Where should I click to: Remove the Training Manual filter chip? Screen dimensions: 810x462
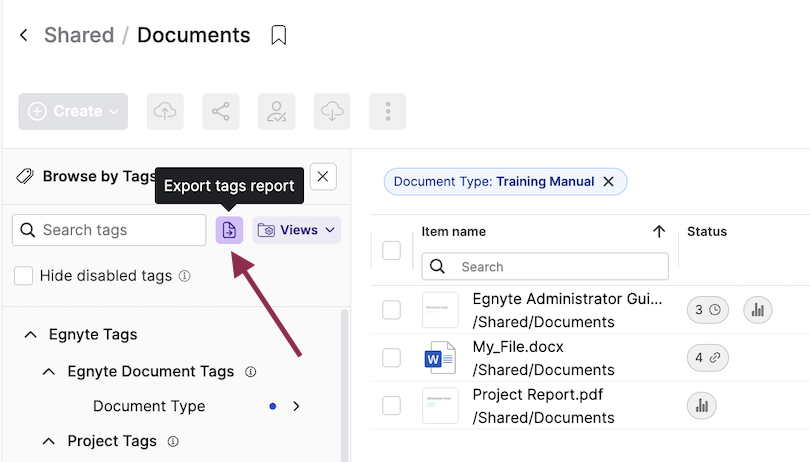[x=608, y=182]
